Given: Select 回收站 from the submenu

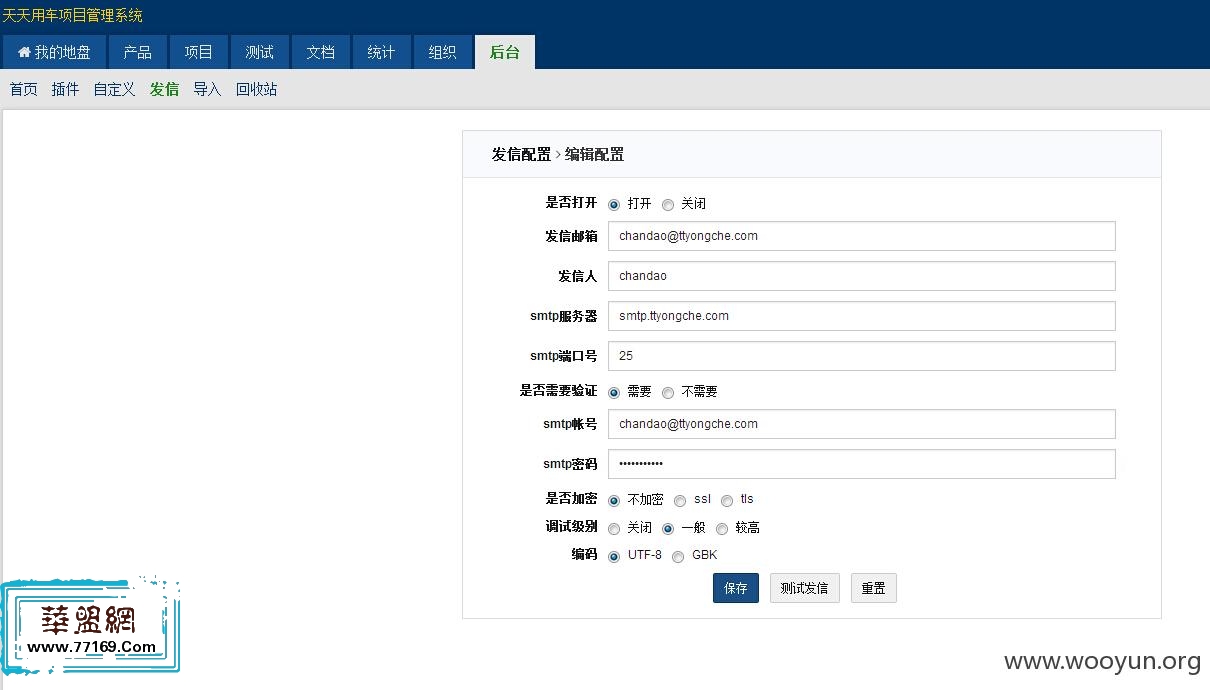Looking at the screenshot, I should (256, 89).
